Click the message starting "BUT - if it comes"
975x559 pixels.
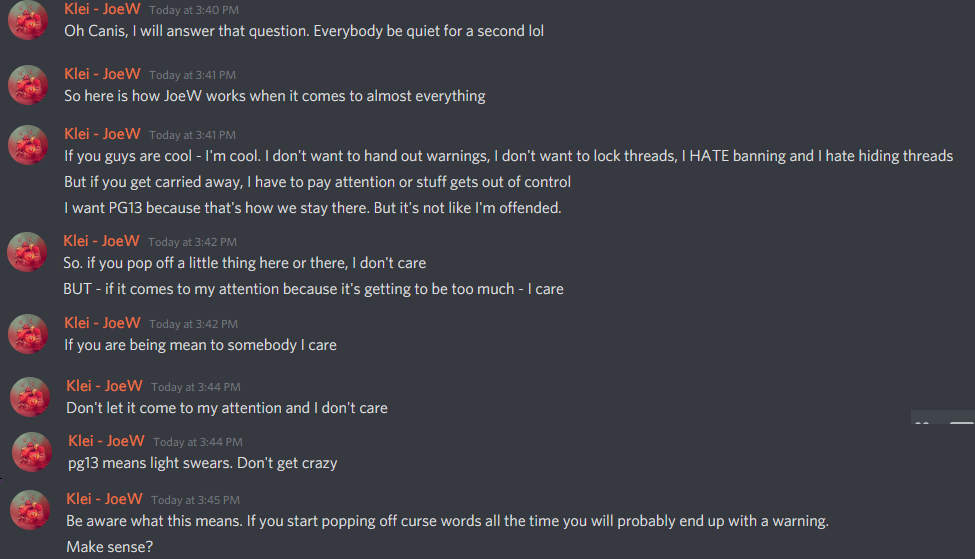pyautogui.click(x=313, y=289)
